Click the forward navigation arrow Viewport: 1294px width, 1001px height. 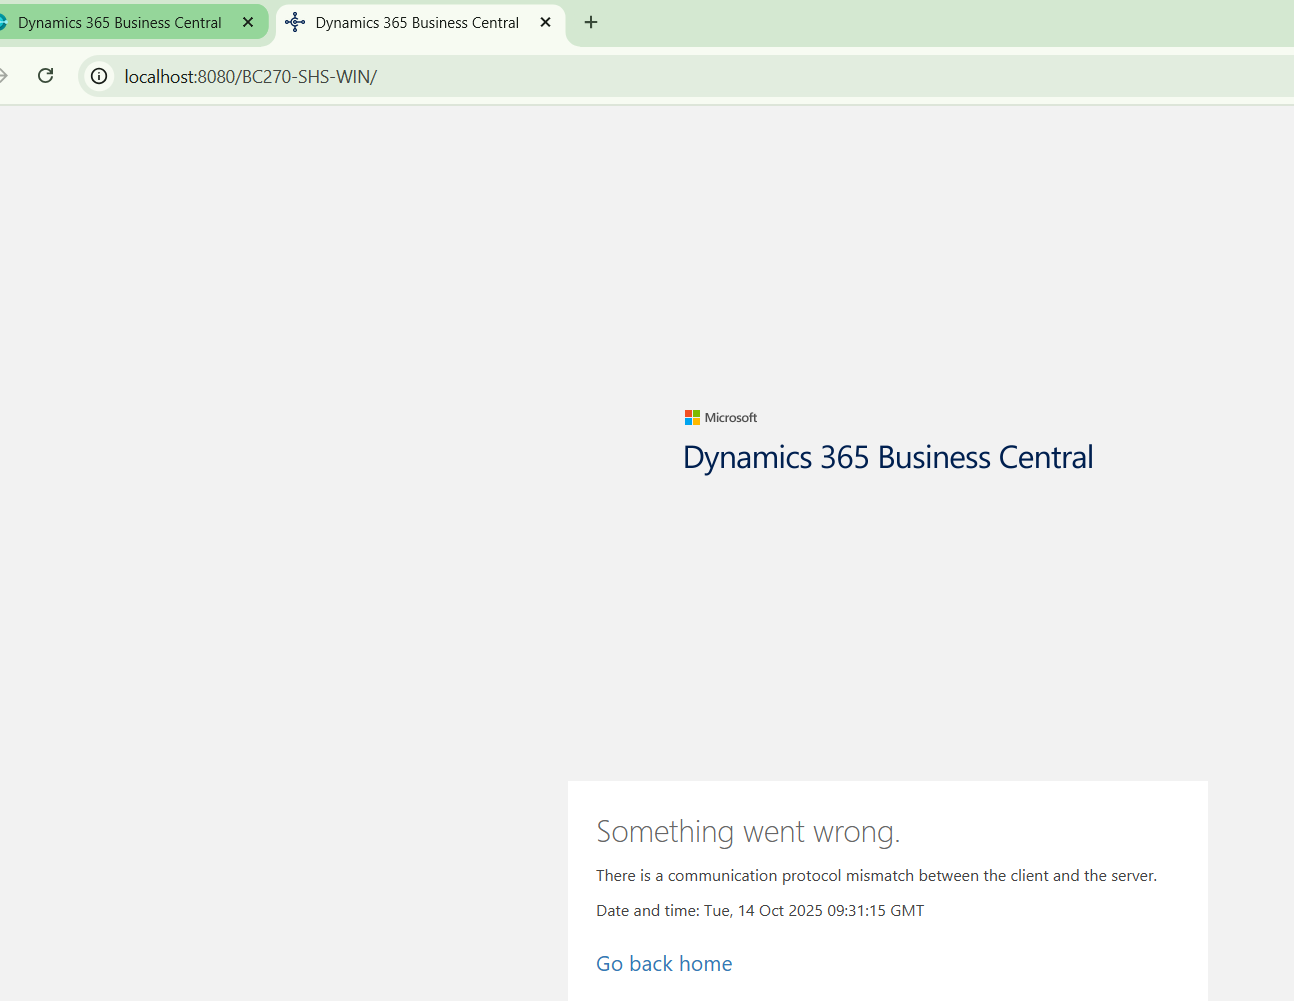click(4, 76)
